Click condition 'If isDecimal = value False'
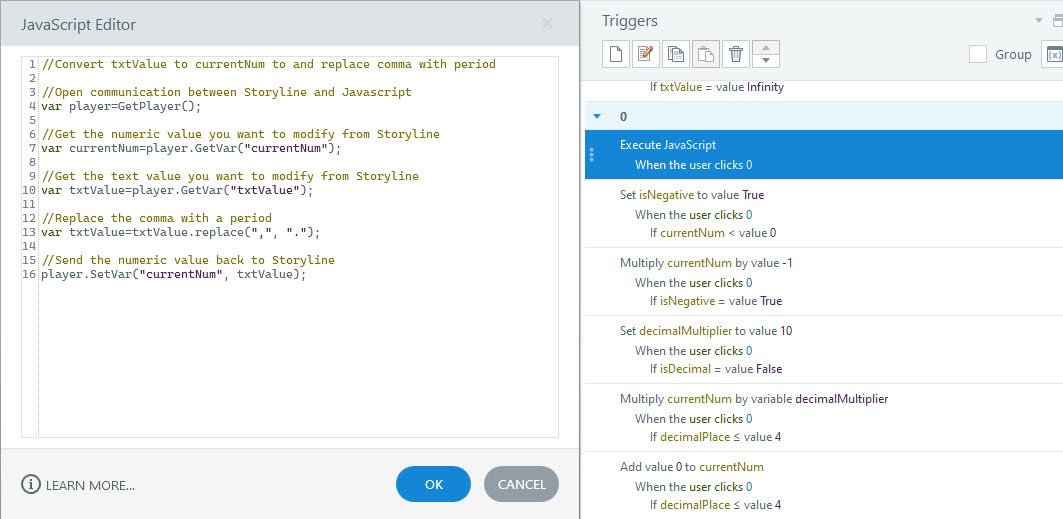Image resolution: width=1063 pixels, height=519 pixels. 716,369
